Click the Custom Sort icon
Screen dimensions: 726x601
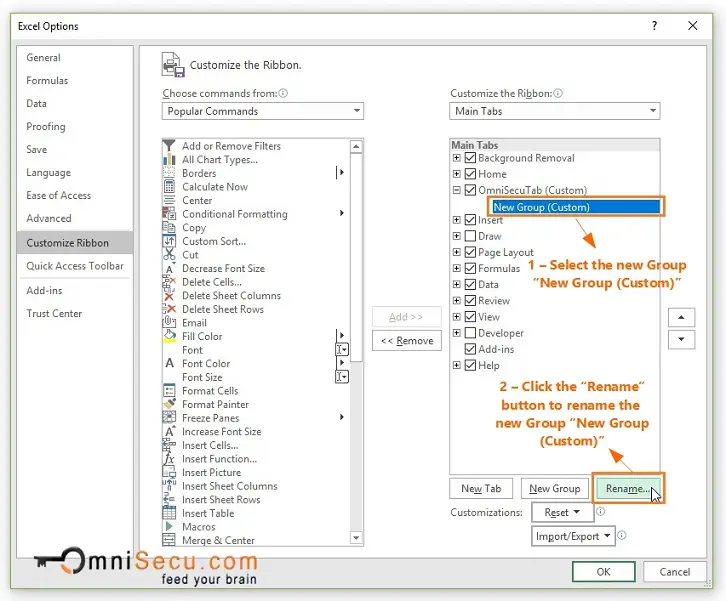click(x=169, y=241)
